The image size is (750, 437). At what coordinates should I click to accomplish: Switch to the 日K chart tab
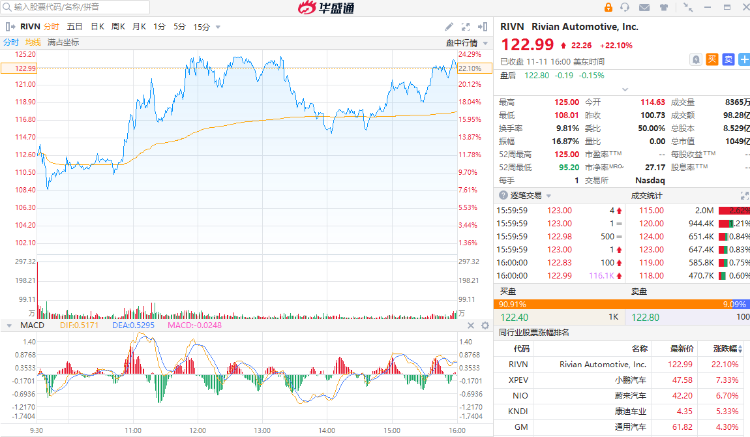pyautogui.click(x=98, y=27)
